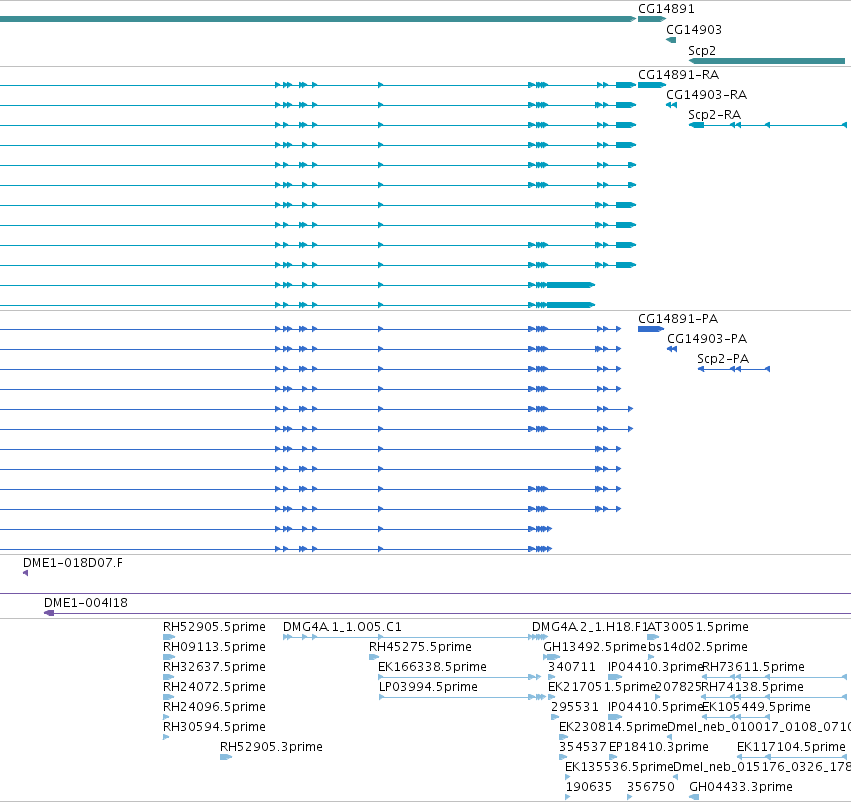Viewport: 851px width, 802px height.
Task: Click EST label LP03994.5prime
Action: [428, 687]
